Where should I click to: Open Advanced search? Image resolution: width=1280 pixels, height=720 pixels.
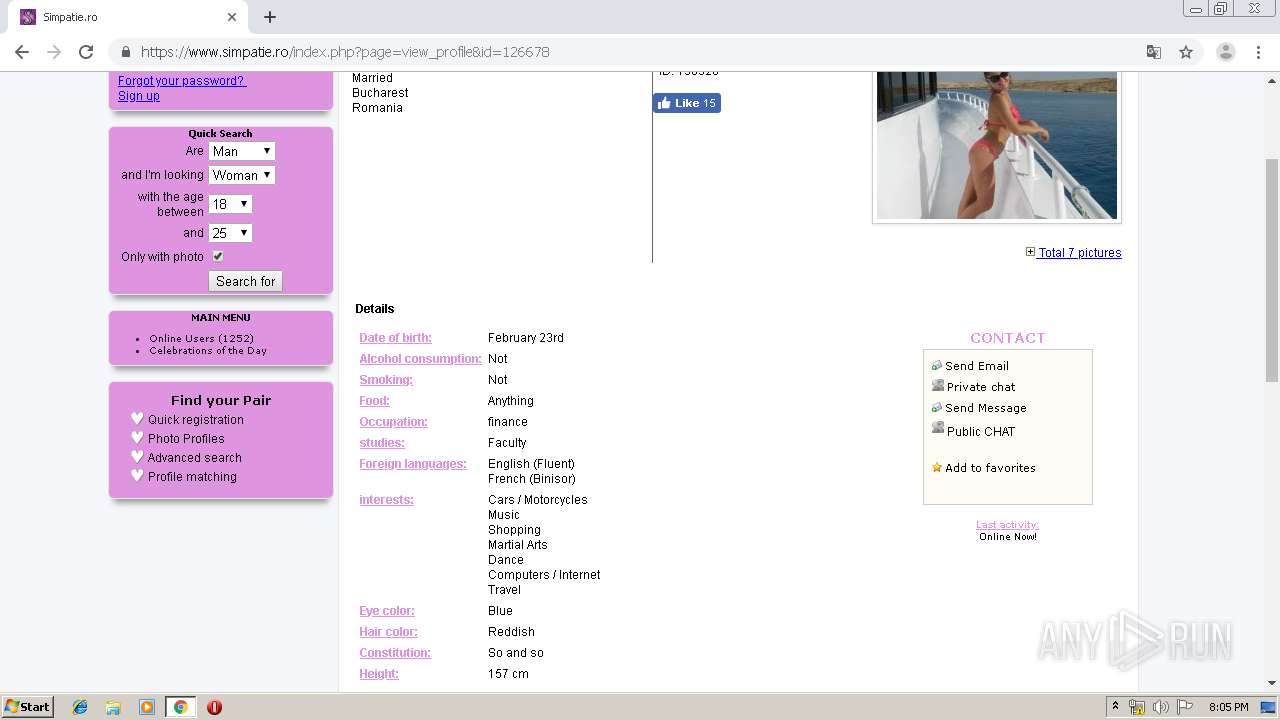(195, 458)
